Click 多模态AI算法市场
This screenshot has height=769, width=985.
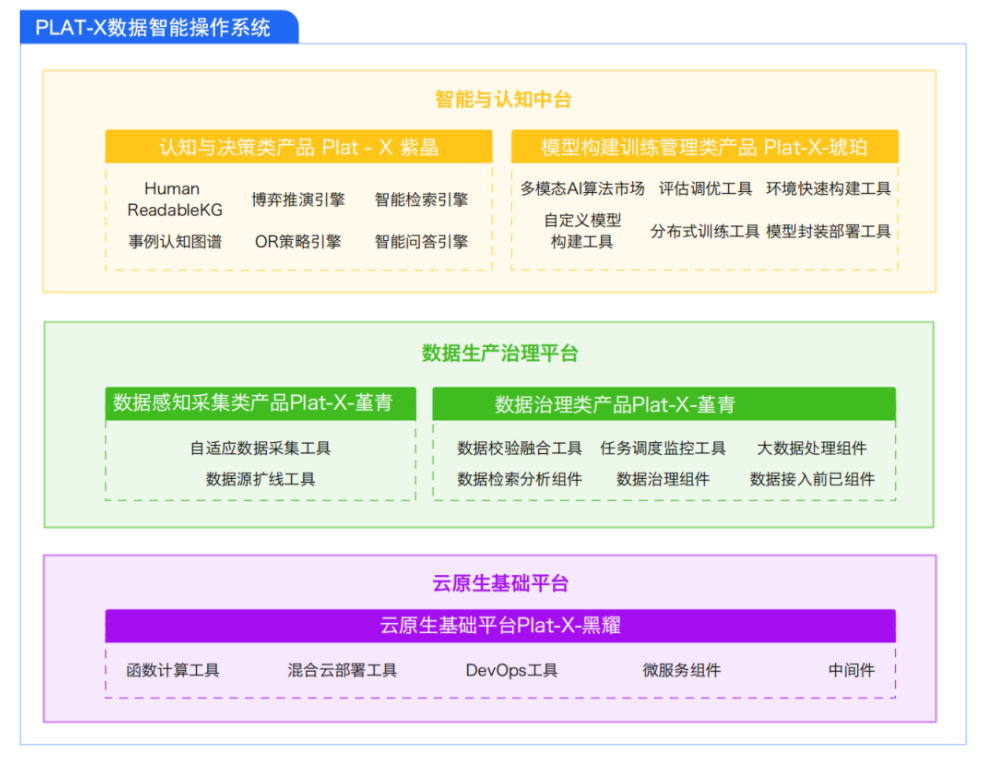tap(582, 188)
